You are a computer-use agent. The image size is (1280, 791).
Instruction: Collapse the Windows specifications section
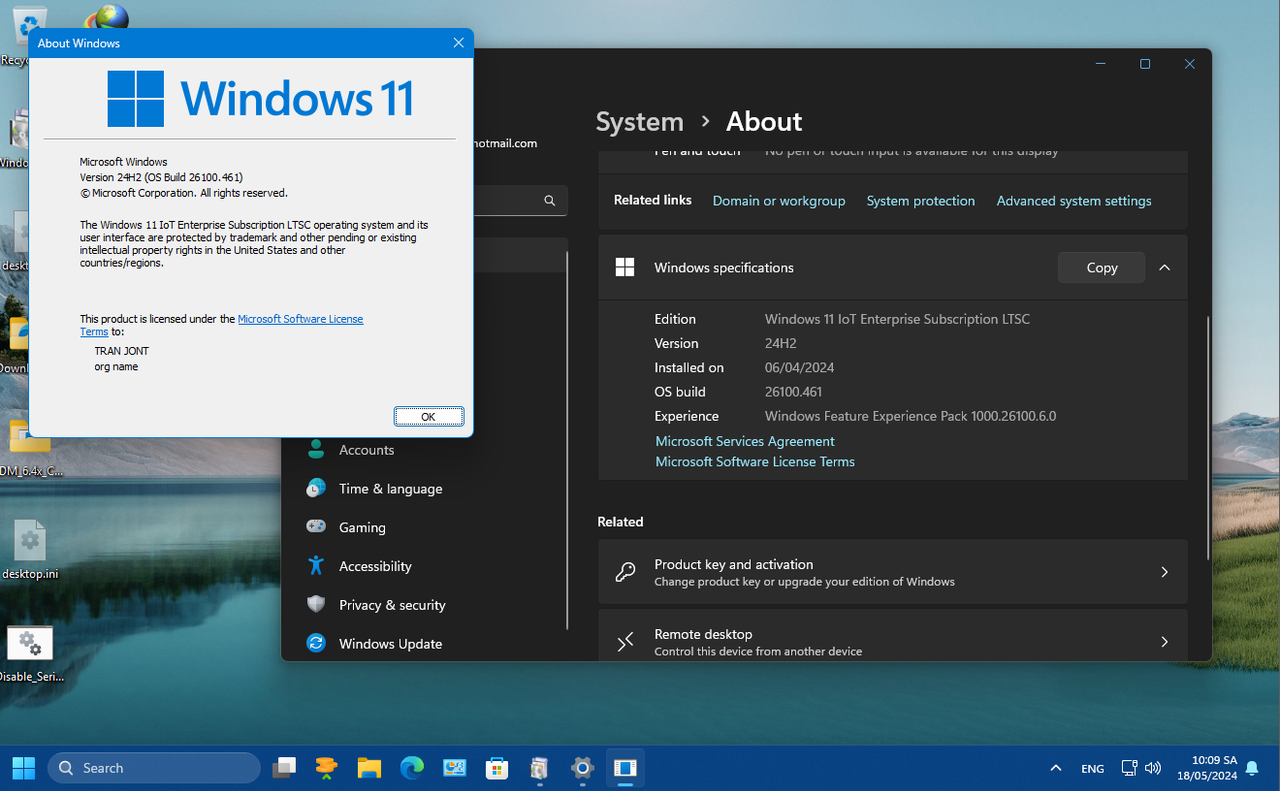tap(1164, 267)
